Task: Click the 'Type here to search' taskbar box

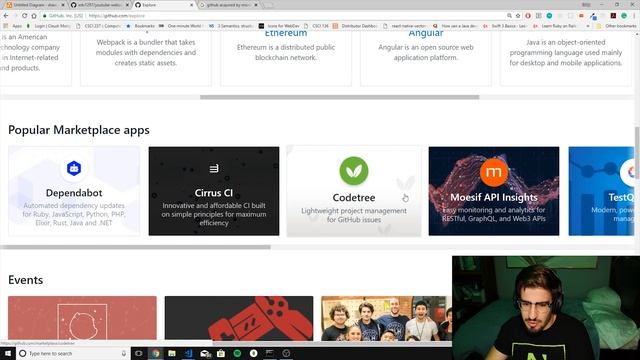Action: [x=73, y=353]
